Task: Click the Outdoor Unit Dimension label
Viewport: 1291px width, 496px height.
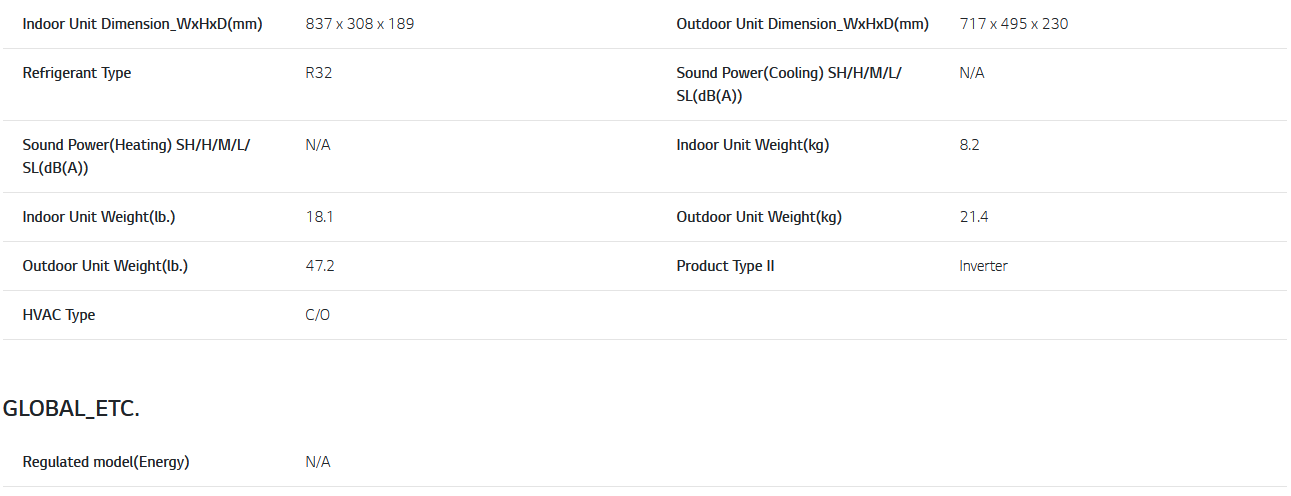Action: [802, 24]
